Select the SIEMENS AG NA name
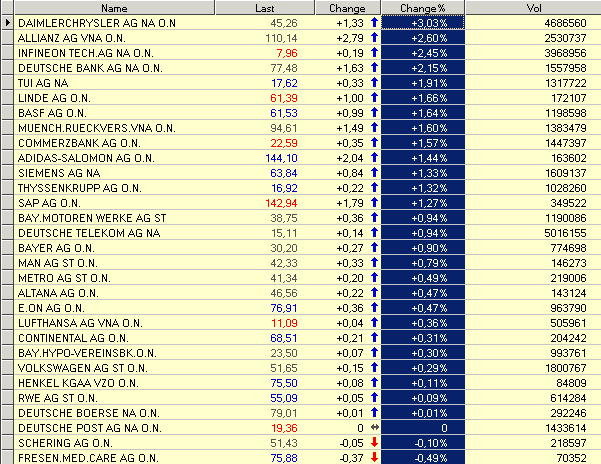Image resolution: width=601 pixels, height=464 pixels. [x=59, y=173]
